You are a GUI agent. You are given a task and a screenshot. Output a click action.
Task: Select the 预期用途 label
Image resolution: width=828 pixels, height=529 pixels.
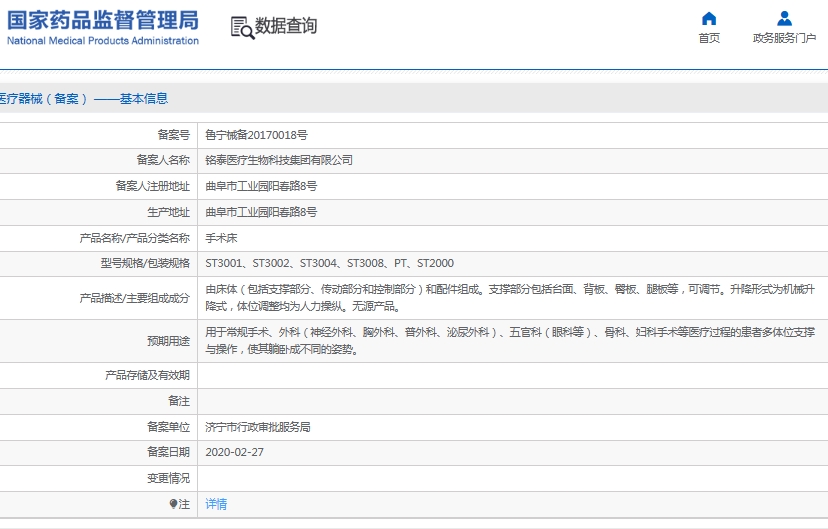point(168,341)
